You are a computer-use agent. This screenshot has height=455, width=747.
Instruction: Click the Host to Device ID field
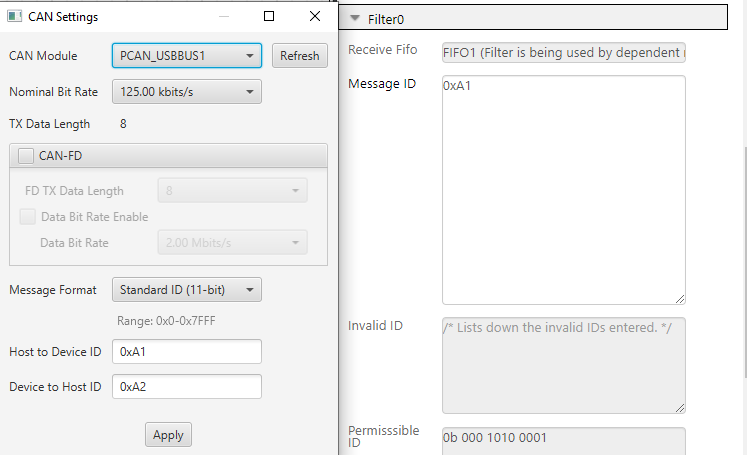coord(186,352)
